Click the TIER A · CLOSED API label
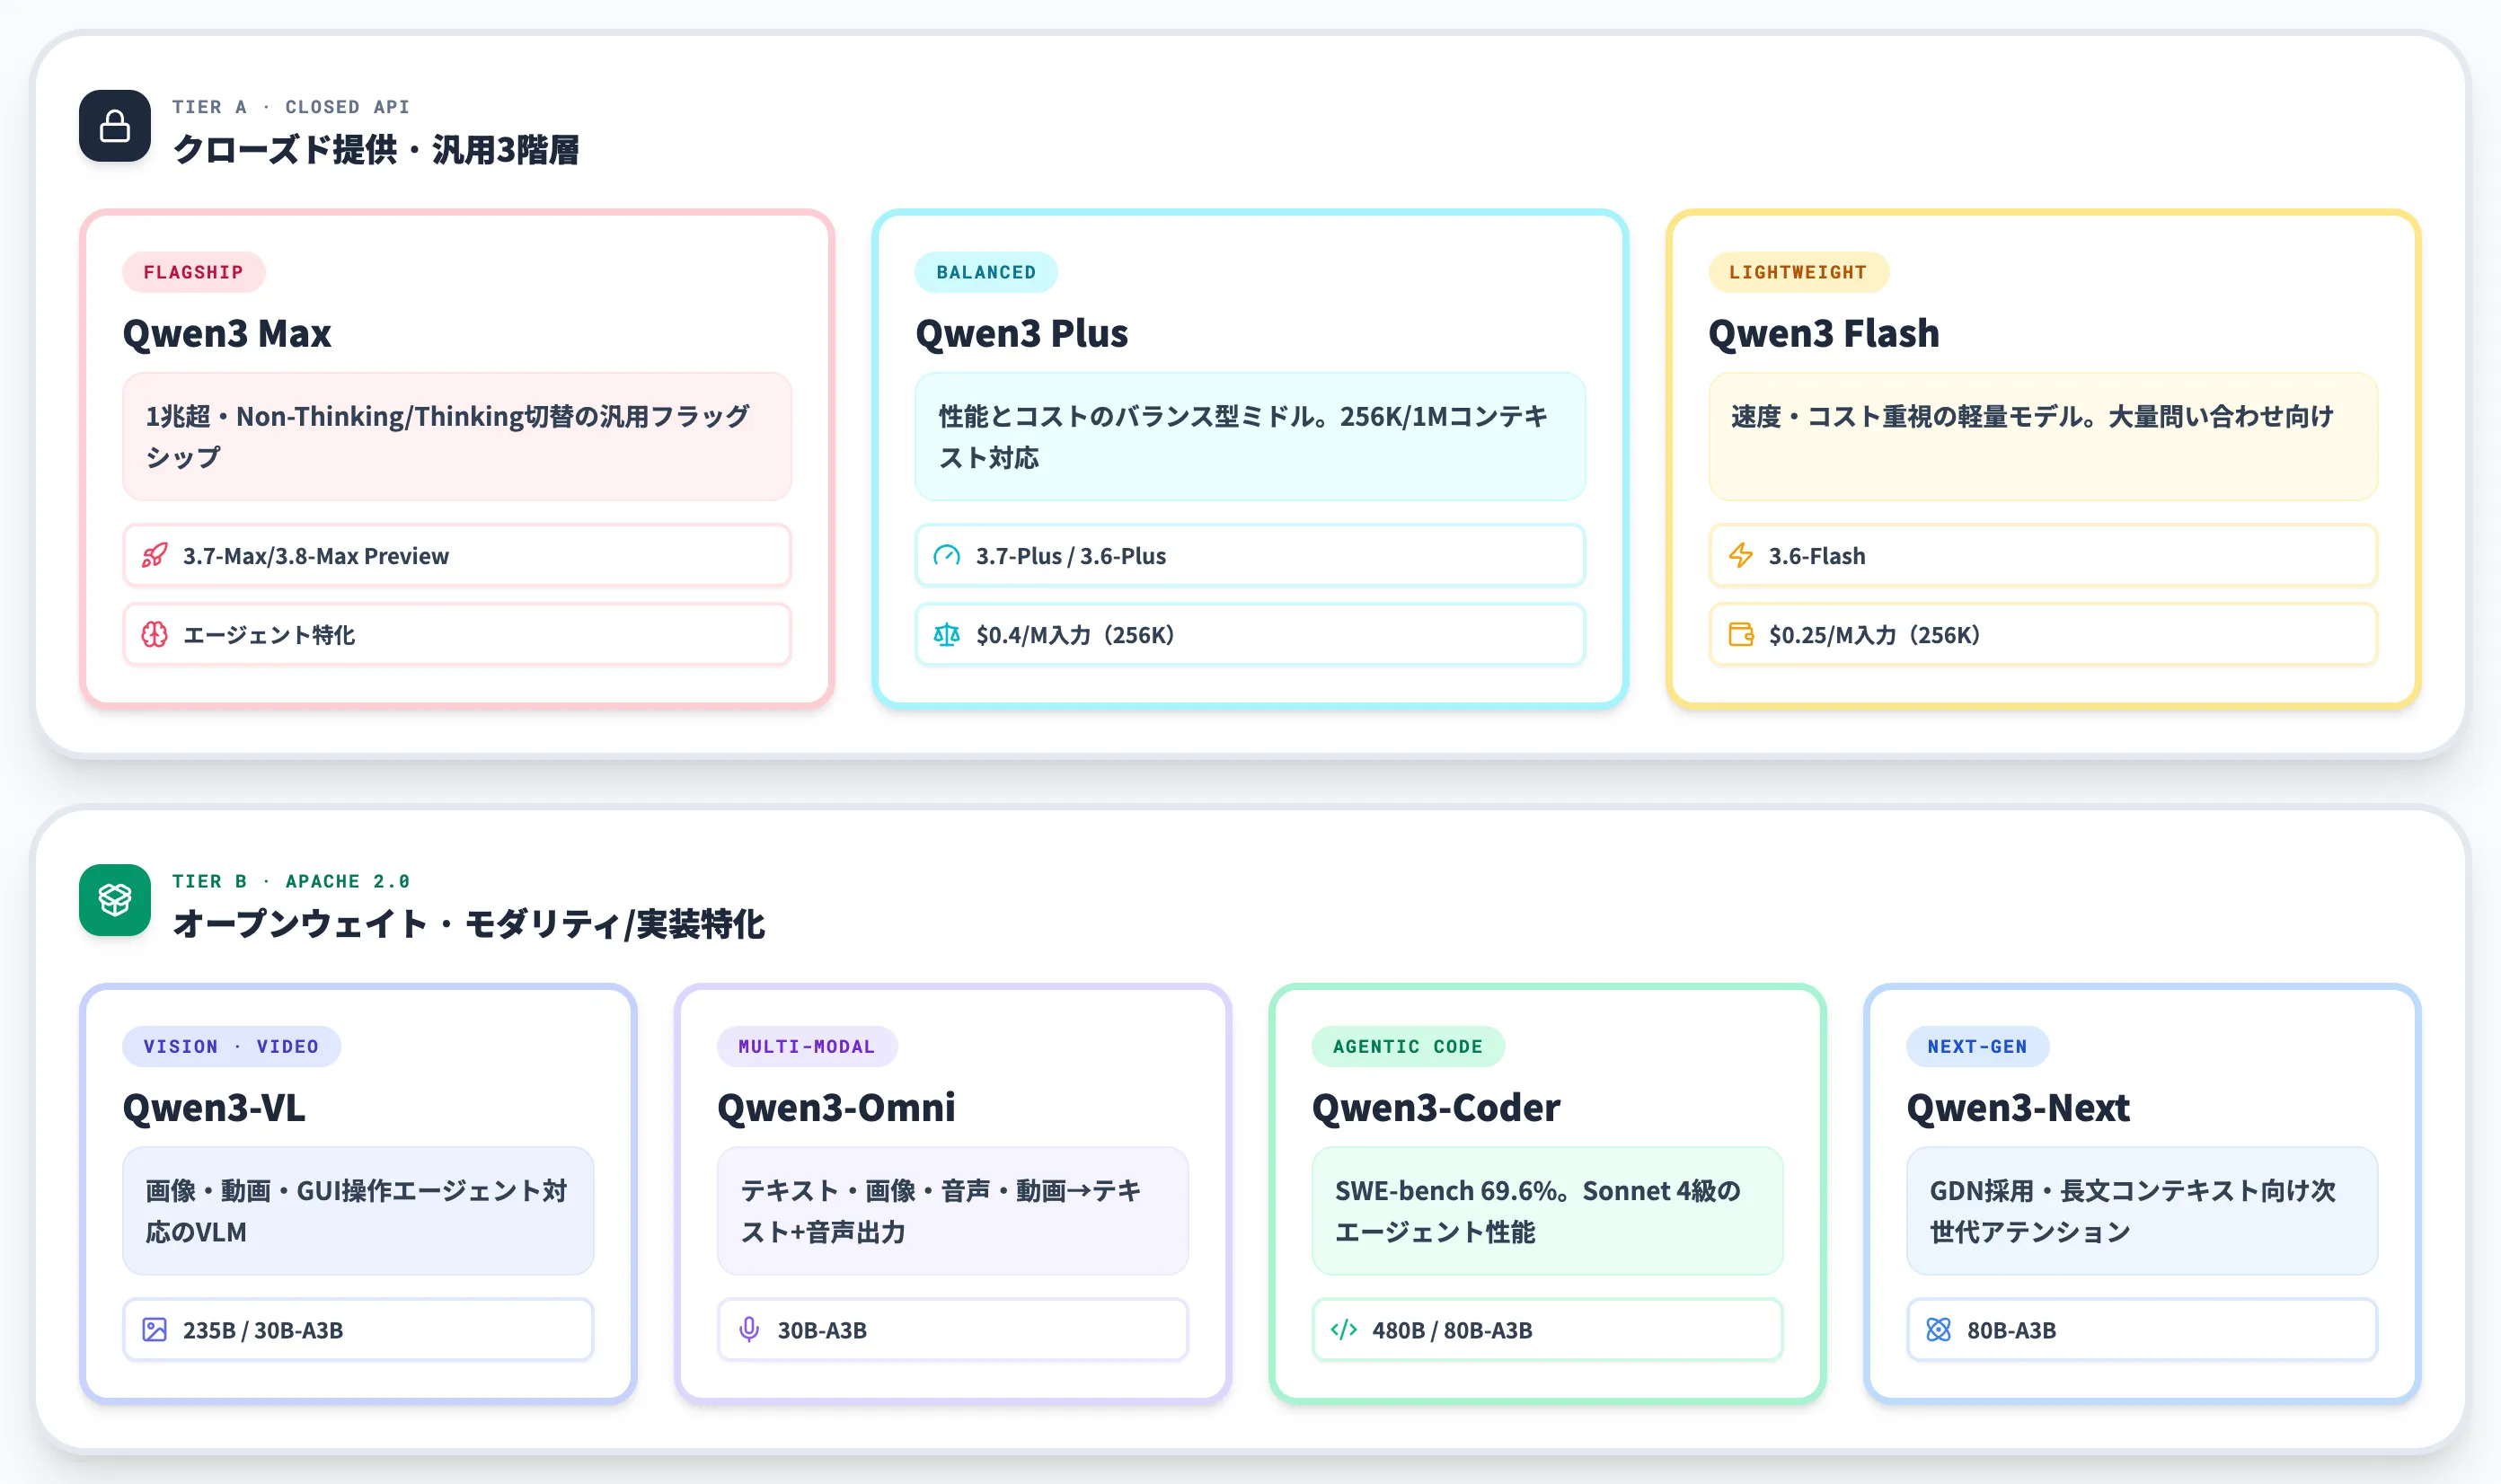Image resolution: width=2501 pixels, height=1484 pixels. click(291, 107)
